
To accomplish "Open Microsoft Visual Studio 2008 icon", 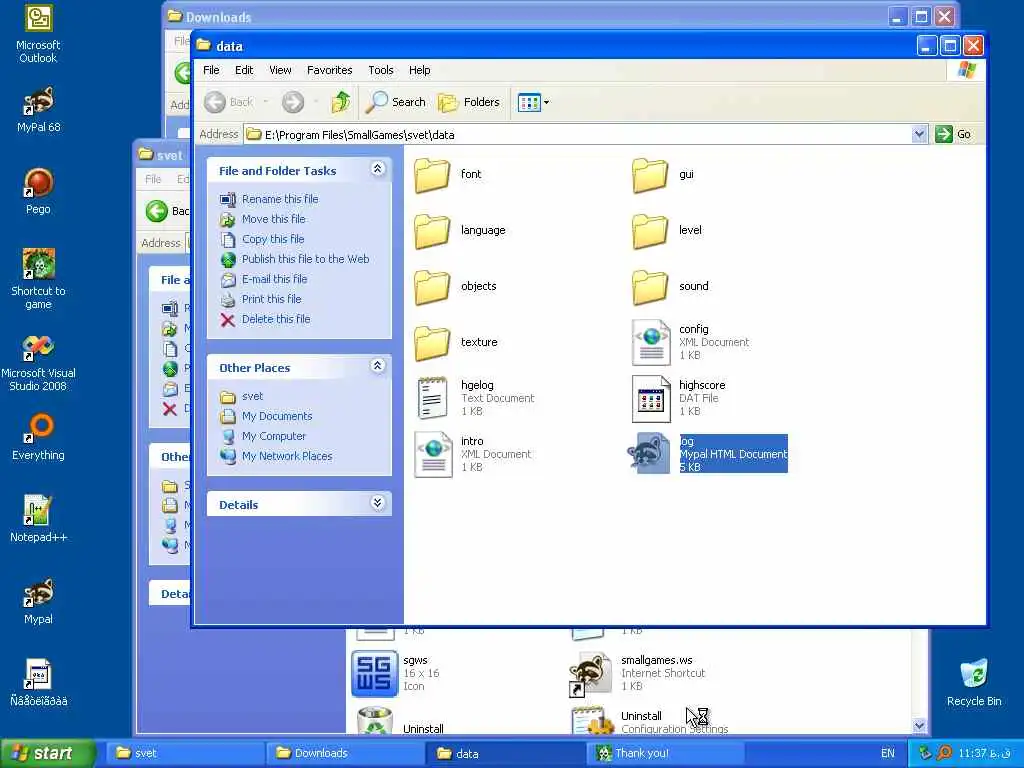I will 38,362.
